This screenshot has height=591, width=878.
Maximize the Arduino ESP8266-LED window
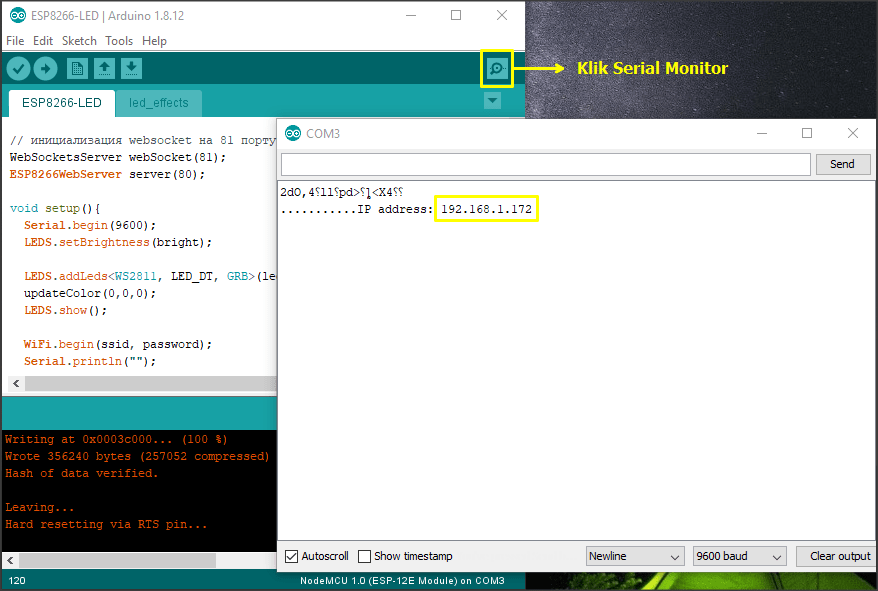tap(456, 16)
